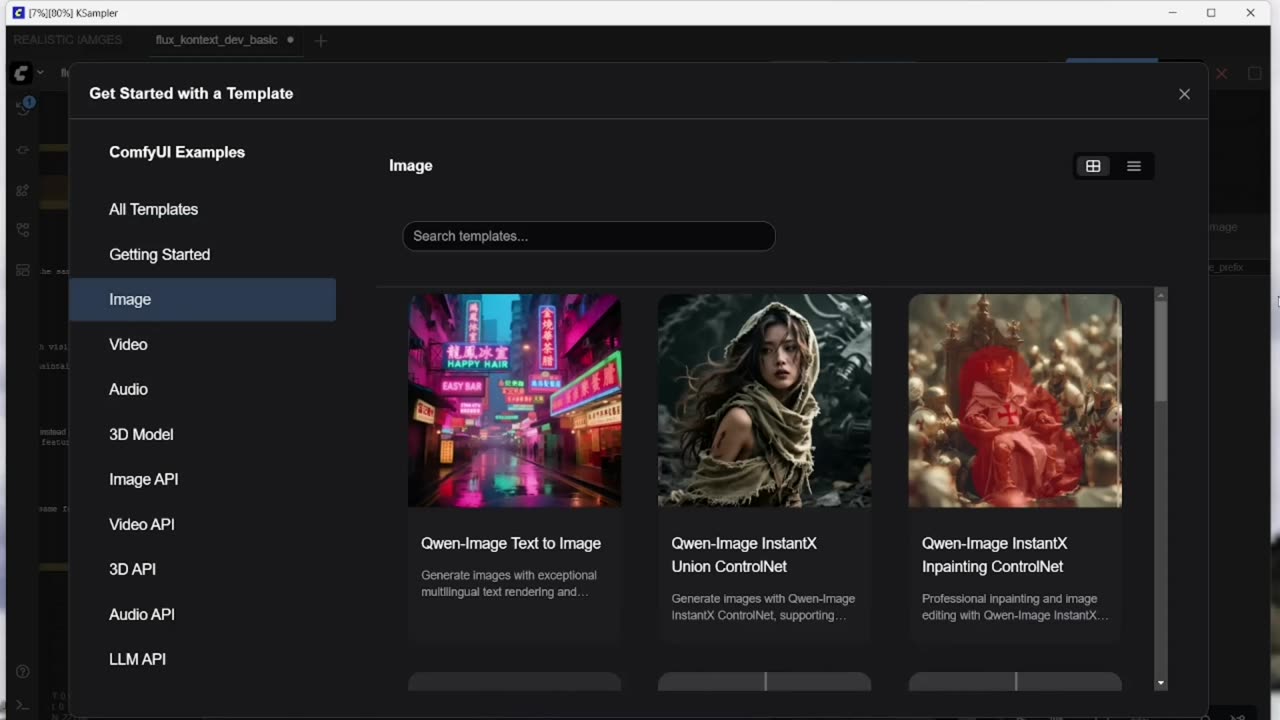Viewport: 1280px width, 720px height.
Task: Select the All Templates category
Action: [x=202, y=209]
